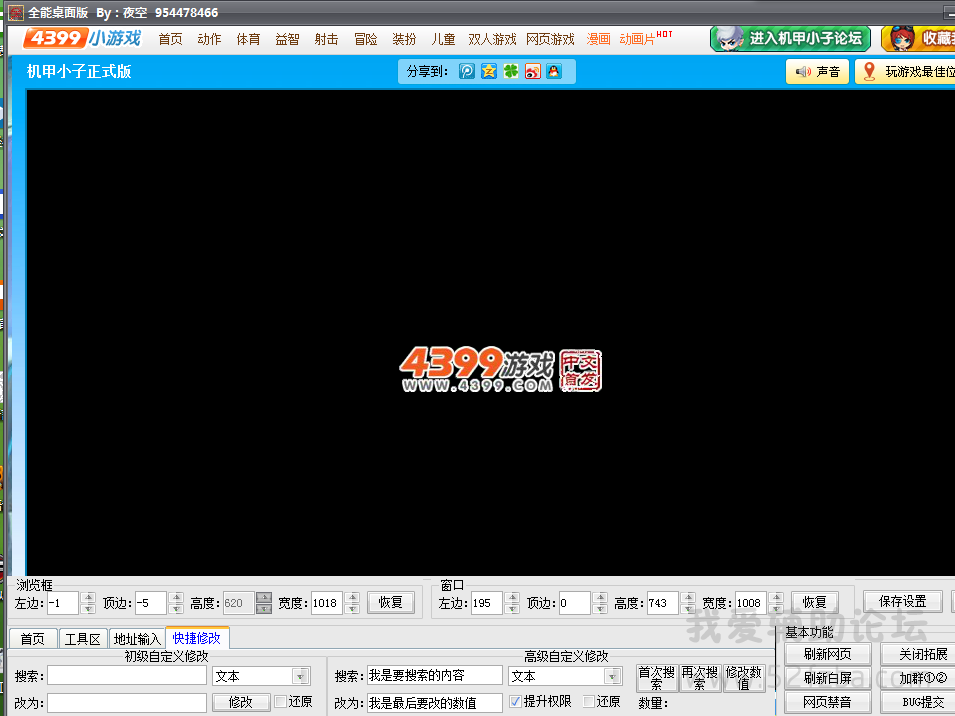
Task: Select the 快捷修改 tab
Action: pos(197,637)
